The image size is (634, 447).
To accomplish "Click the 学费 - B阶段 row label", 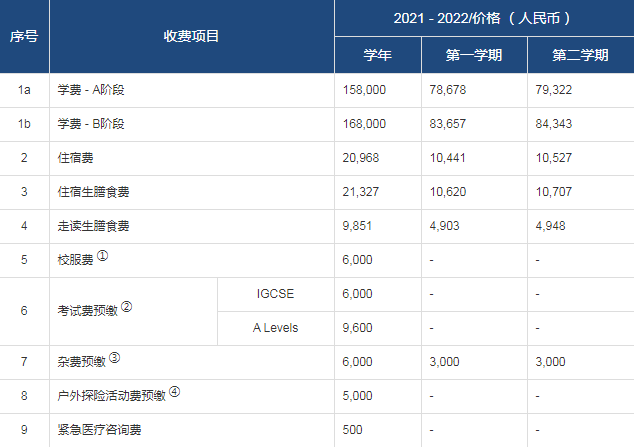I will click(x=96, y=124).
